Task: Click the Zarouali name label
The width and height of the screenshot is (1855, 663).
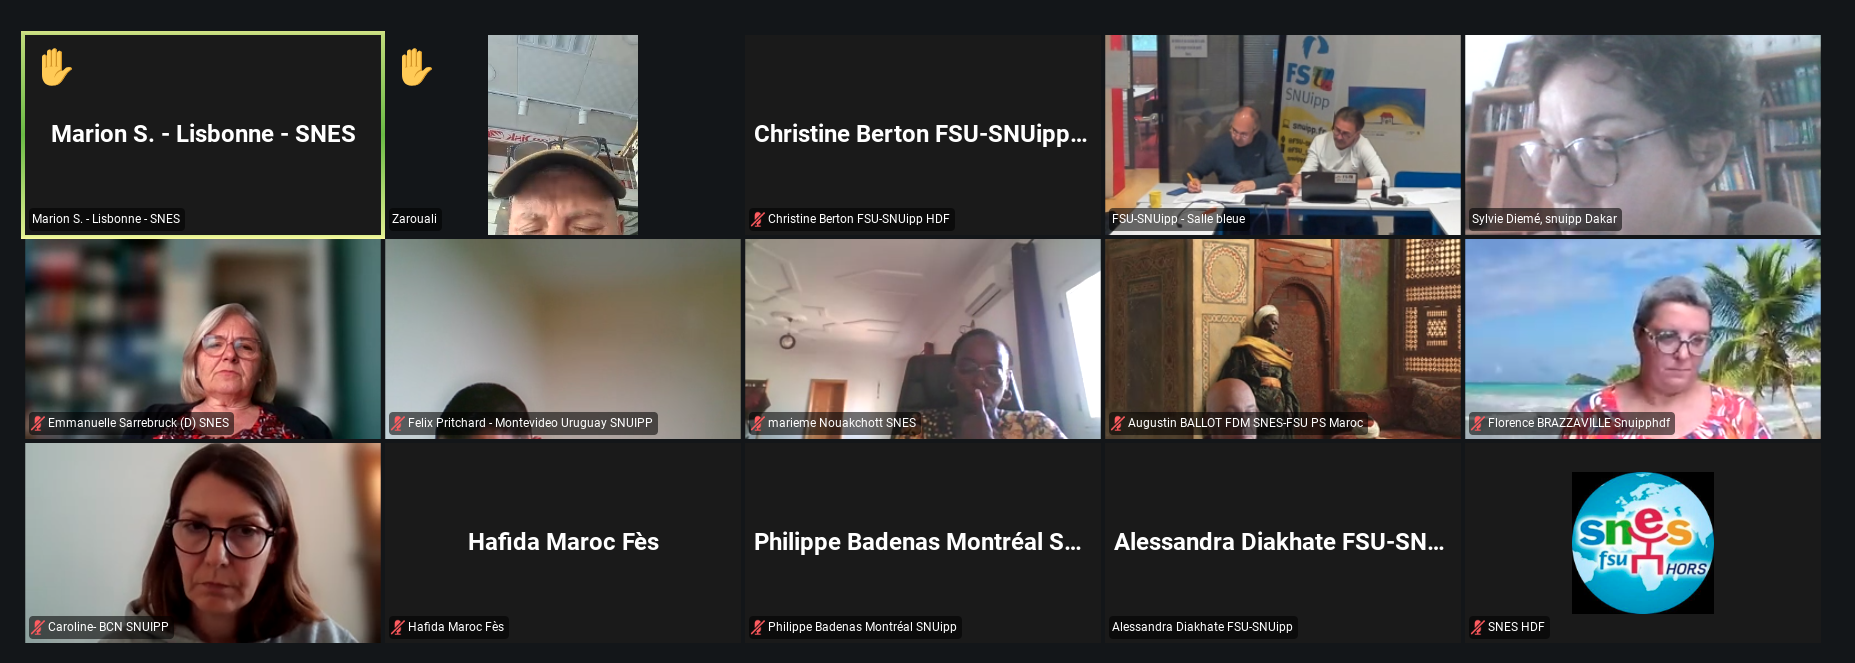Action: coord(414,219)
